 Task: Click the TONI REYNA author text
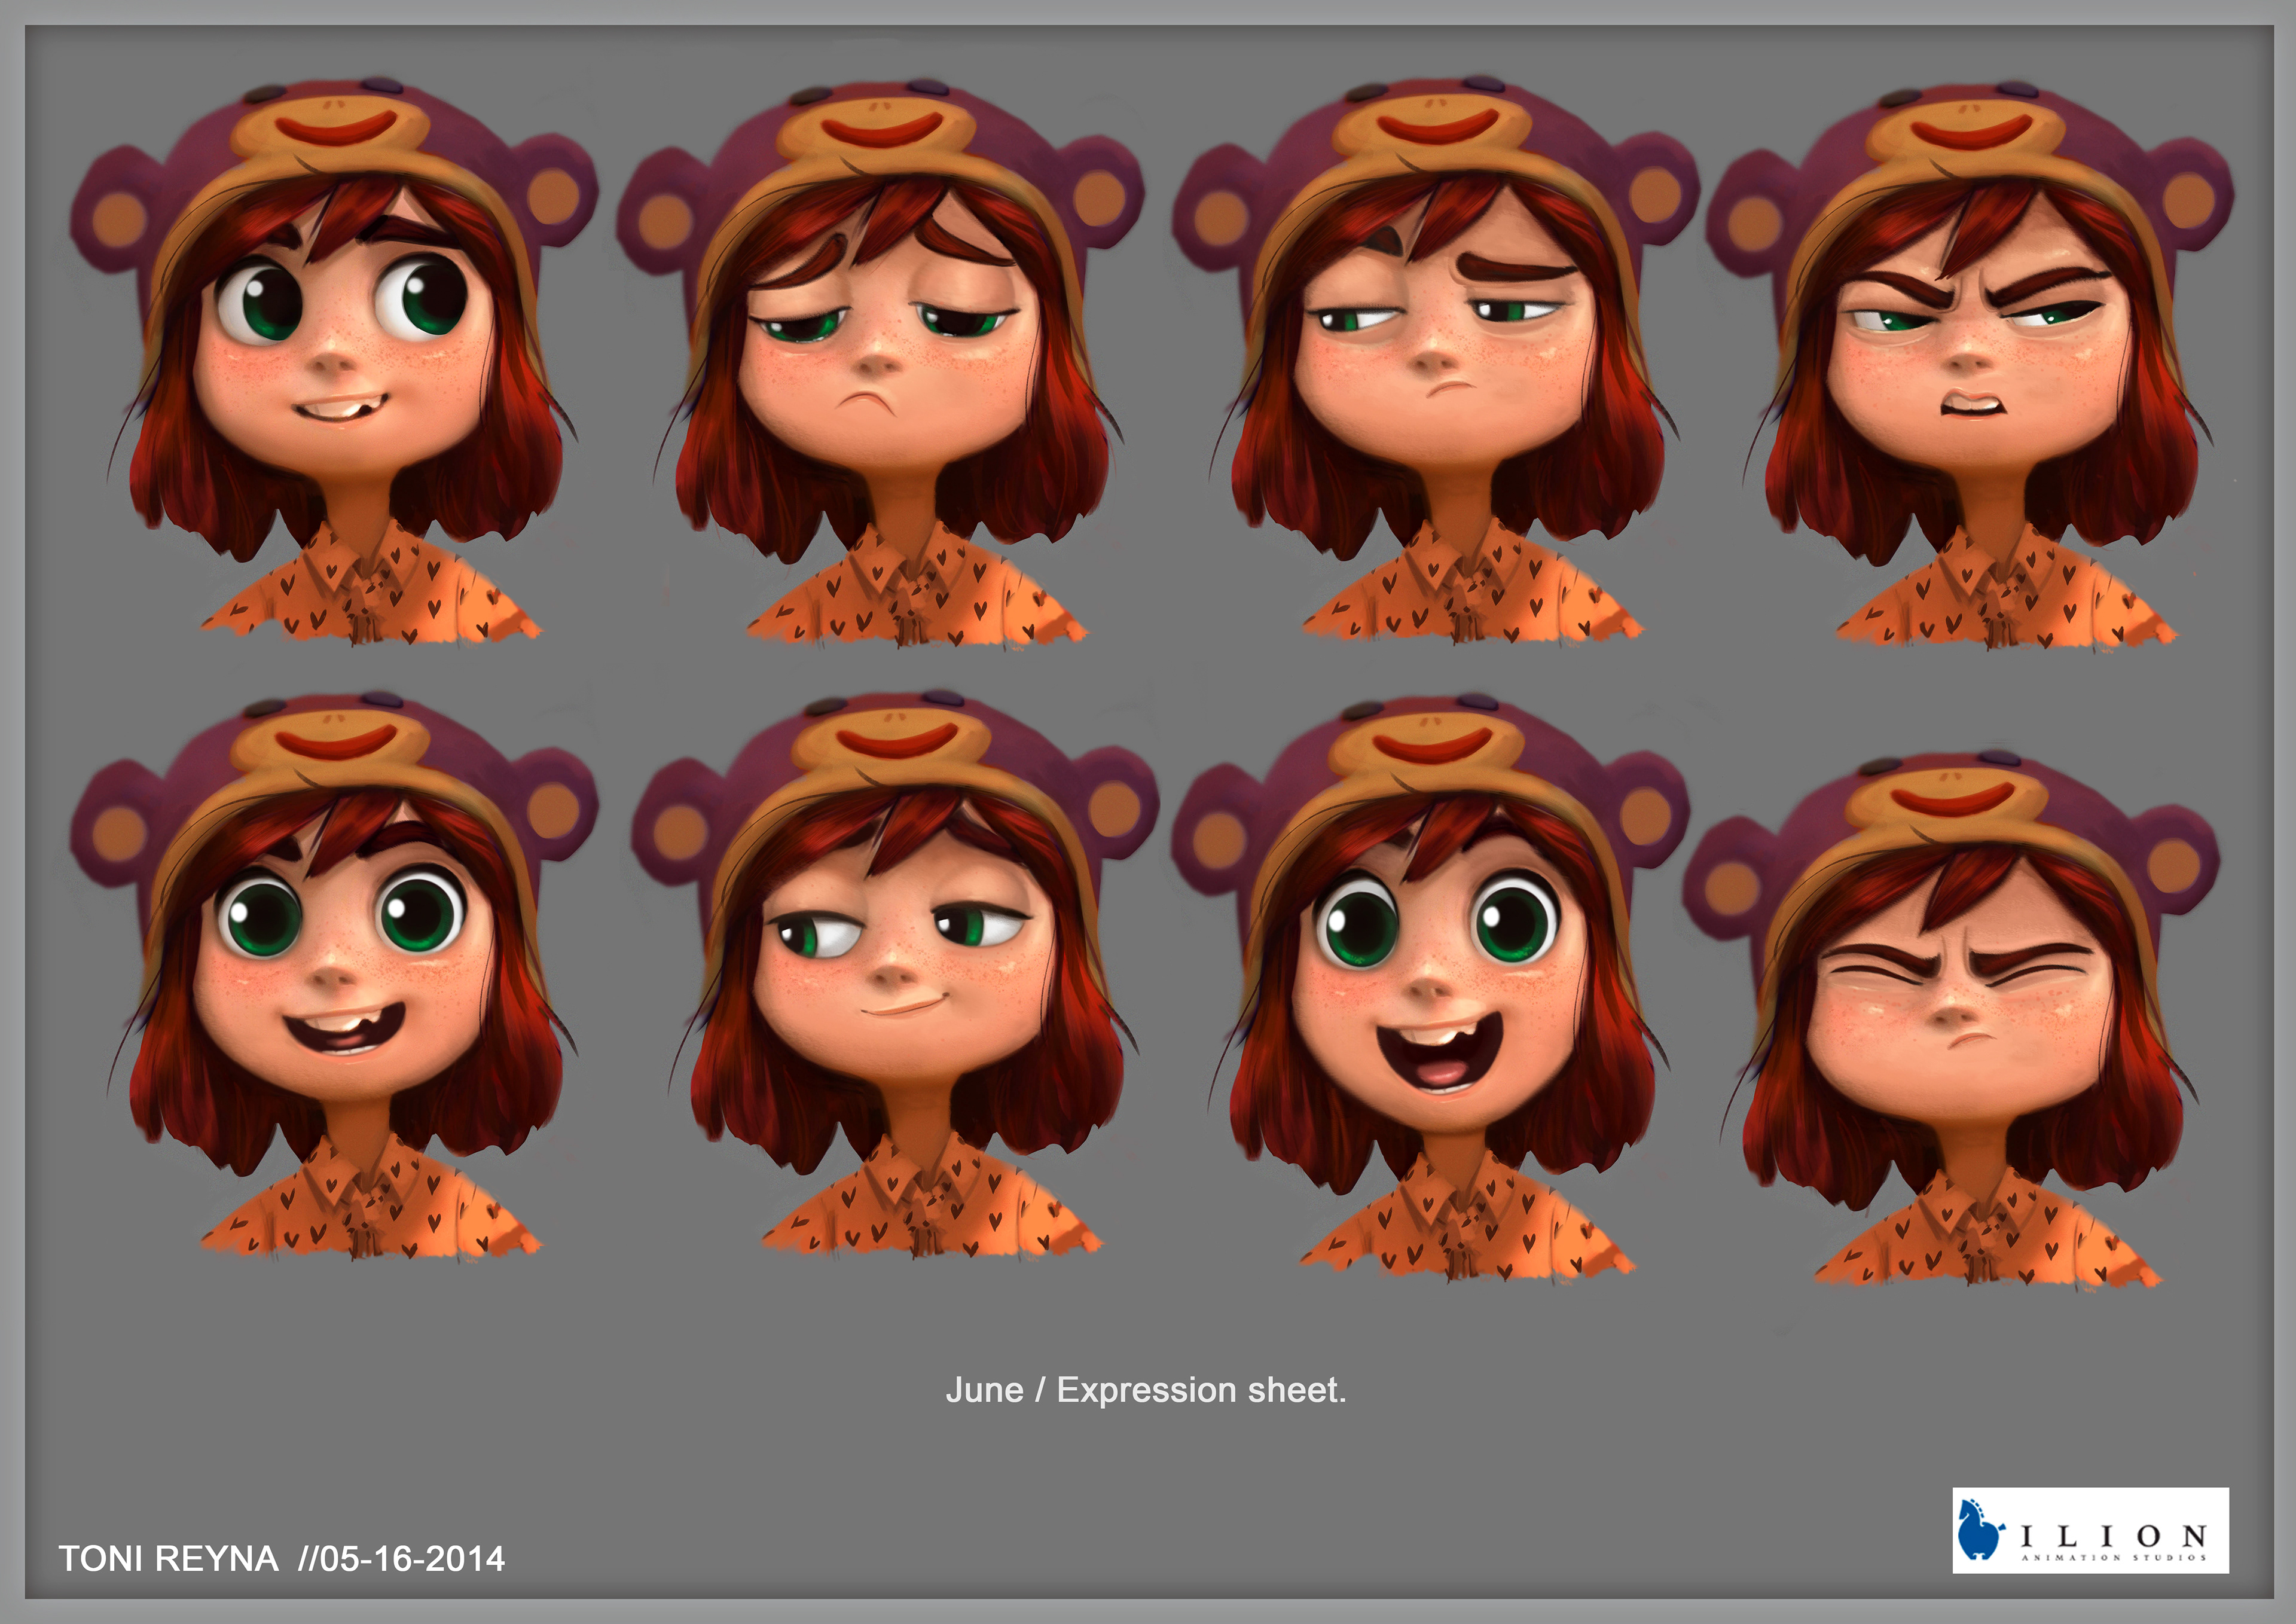168,1558
